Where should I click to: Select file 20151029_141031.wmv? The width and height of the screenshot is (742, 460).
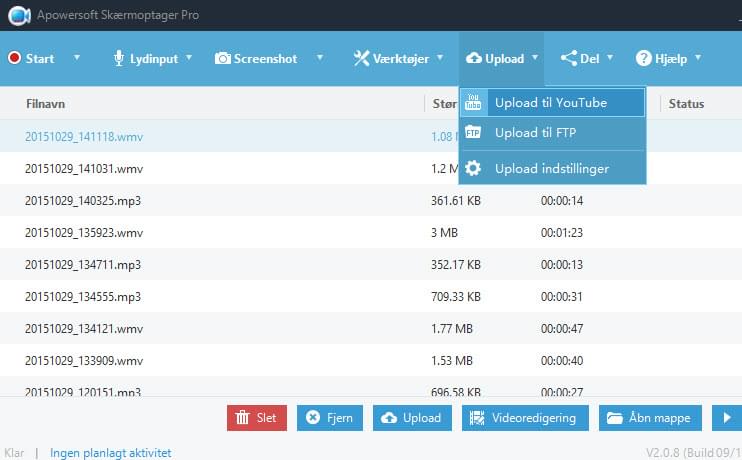tap(84, 169)
